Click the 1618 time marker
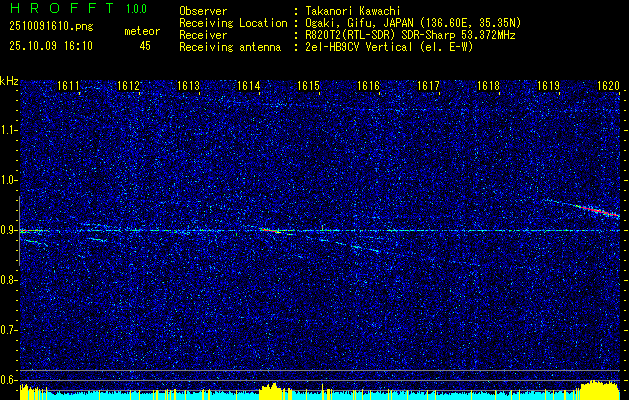This screenshot has width=629, height=400. pyautogui.click(x=488, y=86)
